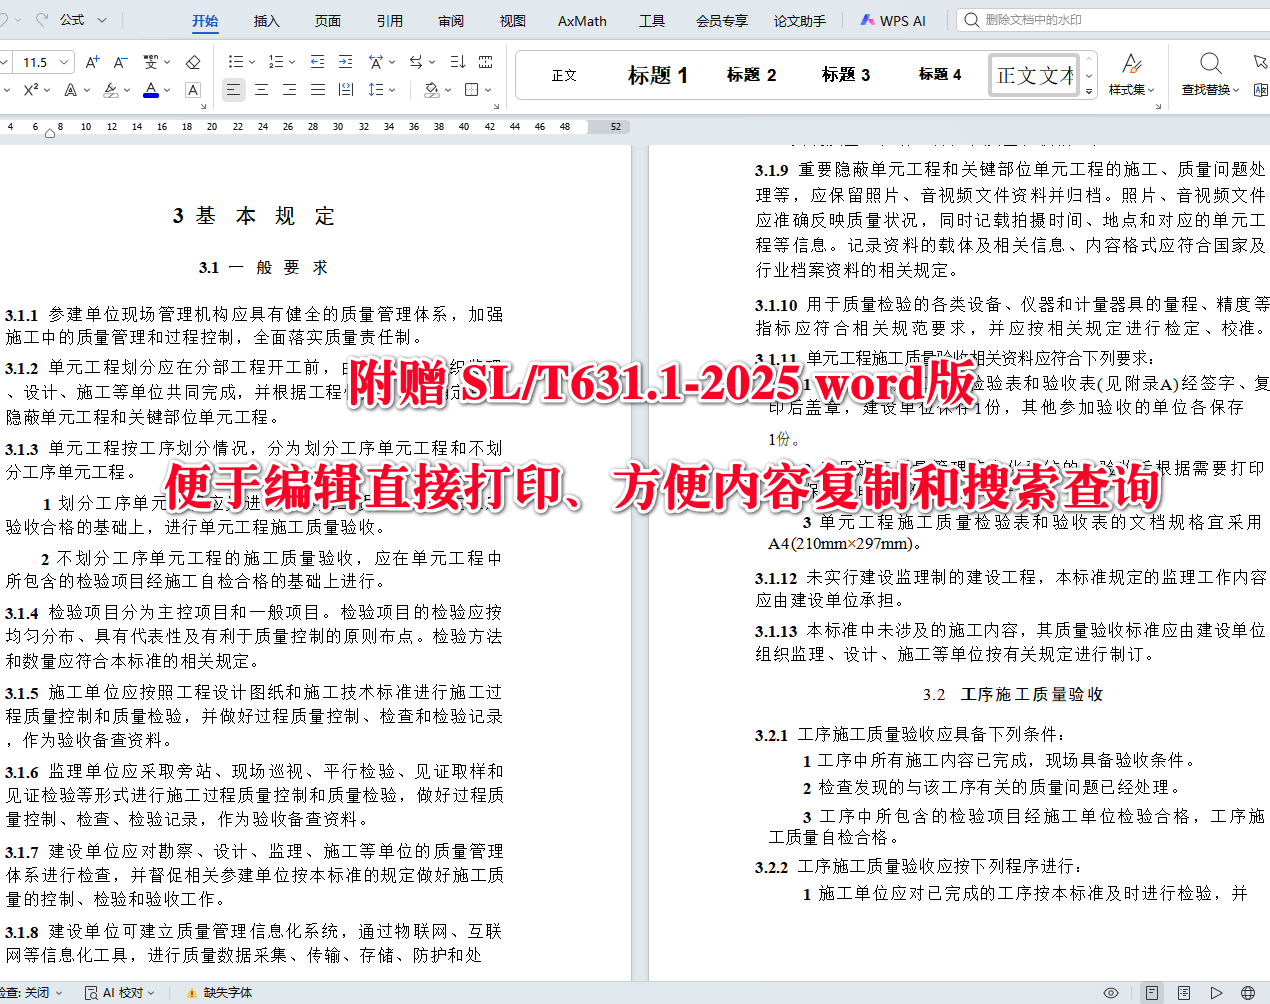The height and width of the screenshot is (1004, 1270).
Task: Align text right
Action: (x=289, y=90)
